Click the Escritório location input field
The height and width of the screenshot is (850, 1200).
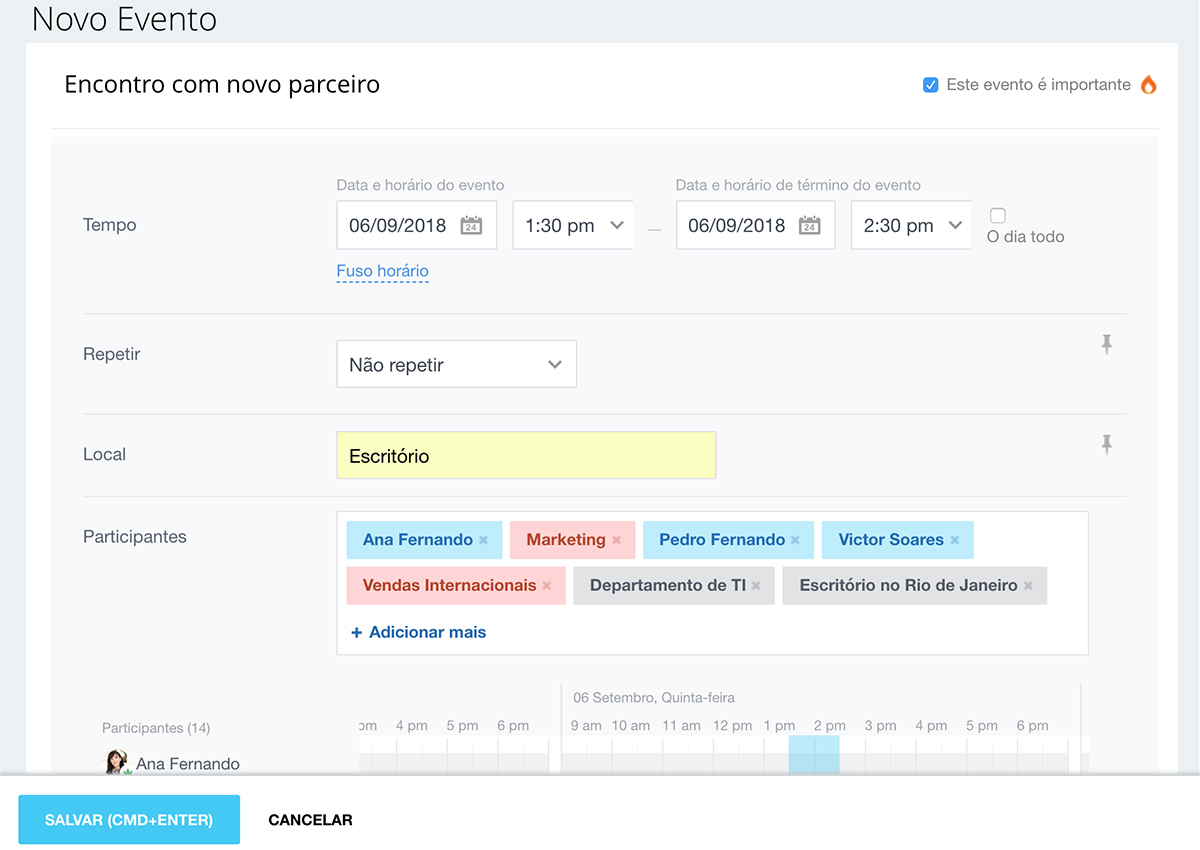pos(526,456)
